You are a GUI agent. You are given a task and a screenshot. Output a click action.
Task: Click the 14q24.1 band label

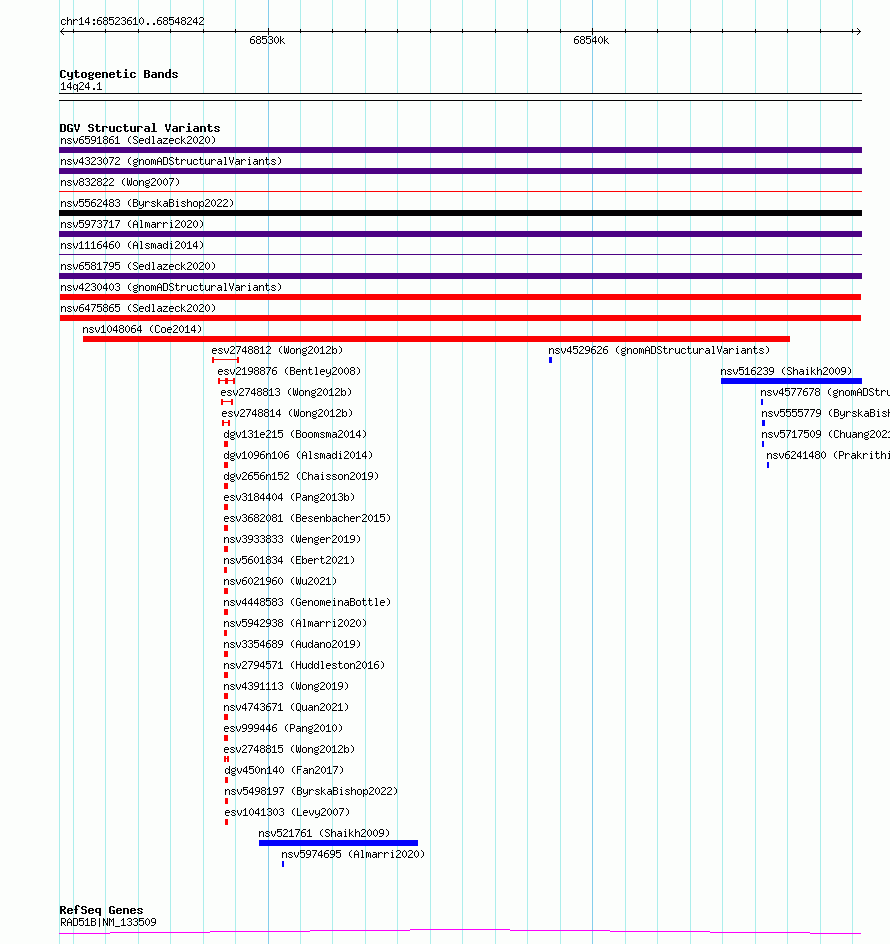click(x=81, y=87)
